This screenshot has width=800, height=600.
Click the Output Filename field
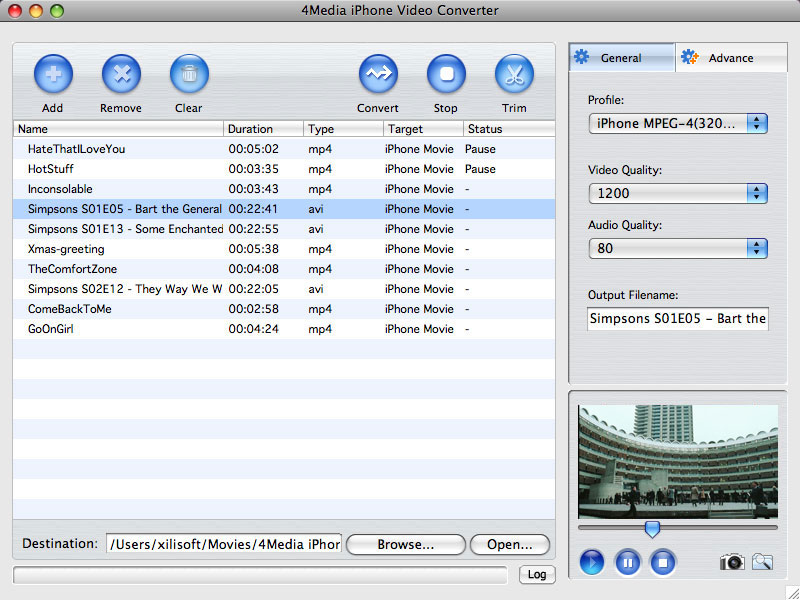[x=678, y=319]
